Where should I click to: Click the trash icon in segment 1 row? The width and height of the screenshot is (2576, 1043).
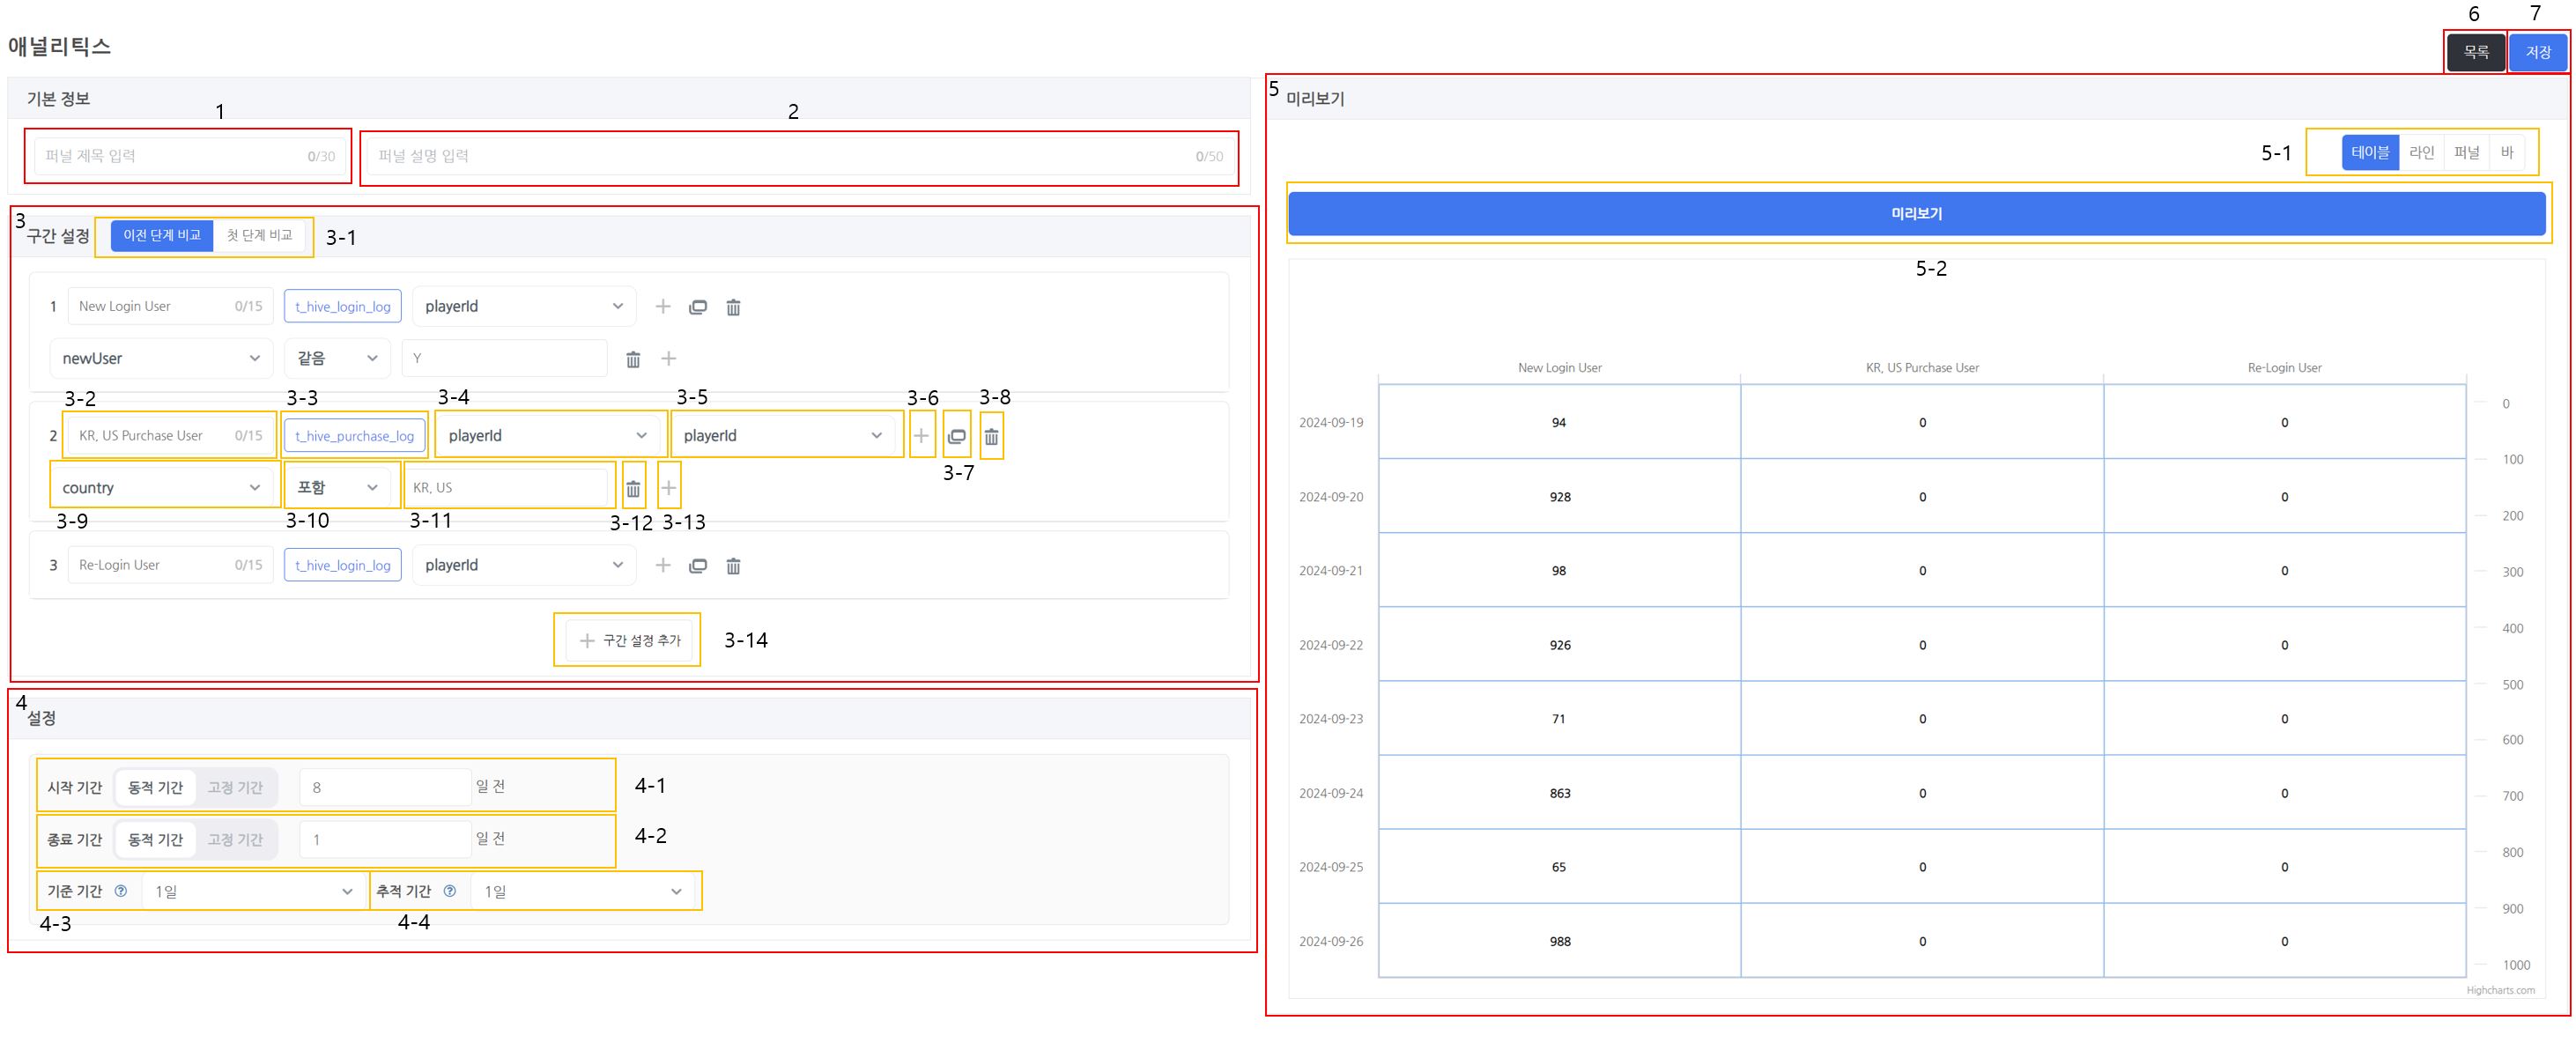pyautogui.click(x=733, y=307)
